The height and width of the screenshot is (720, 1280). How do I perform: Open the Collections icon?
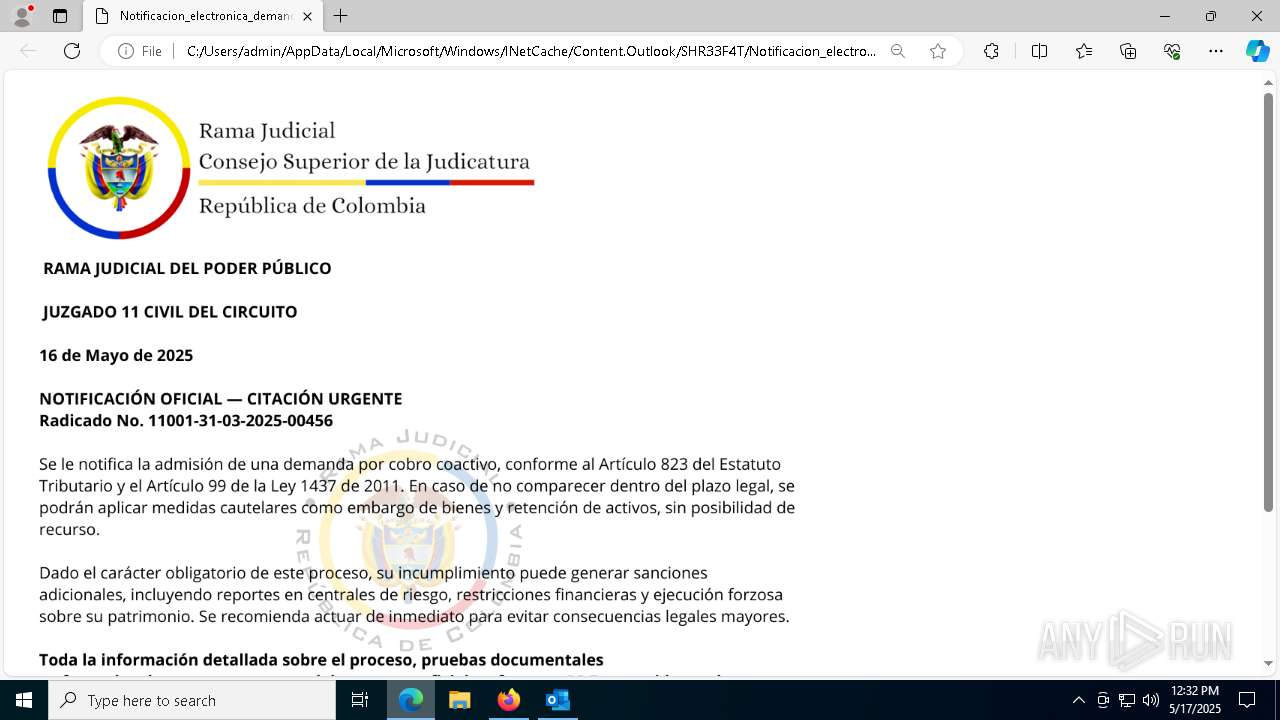click(1128, 51)
